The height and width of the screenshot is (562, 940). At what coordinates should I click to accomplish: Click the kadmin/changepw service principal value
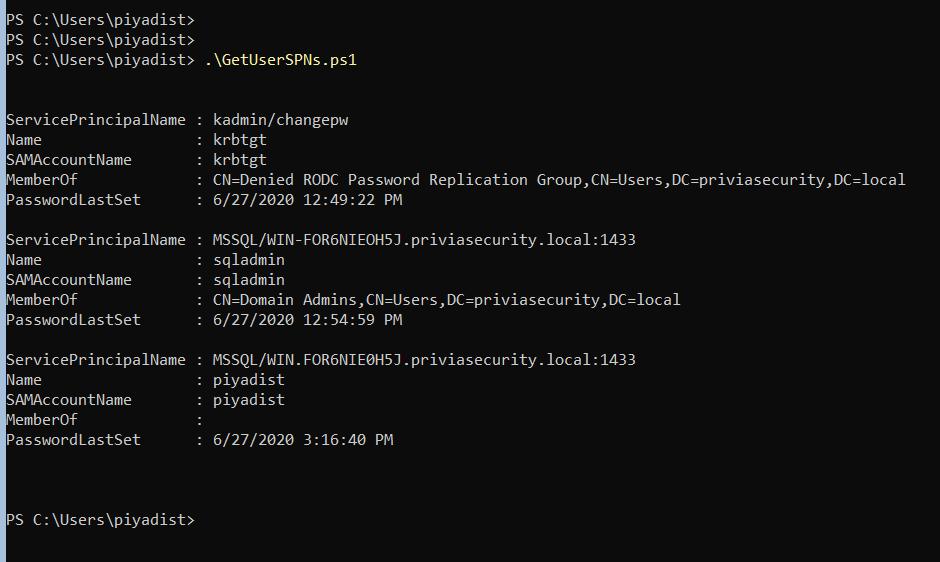coord(281,120)
